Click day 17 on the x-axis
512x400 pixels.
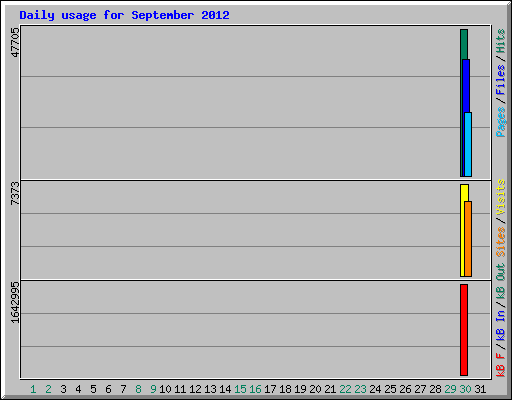coord(270,389)
